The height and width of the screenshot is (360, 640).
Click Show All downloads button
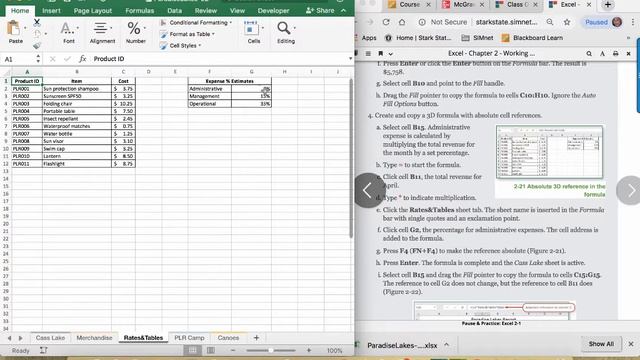coord(600,344)
